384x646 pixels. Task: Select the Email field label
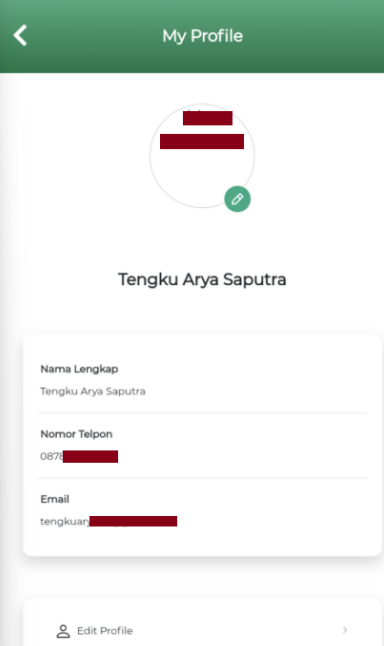pyautogui.click(x=55, y=499)
